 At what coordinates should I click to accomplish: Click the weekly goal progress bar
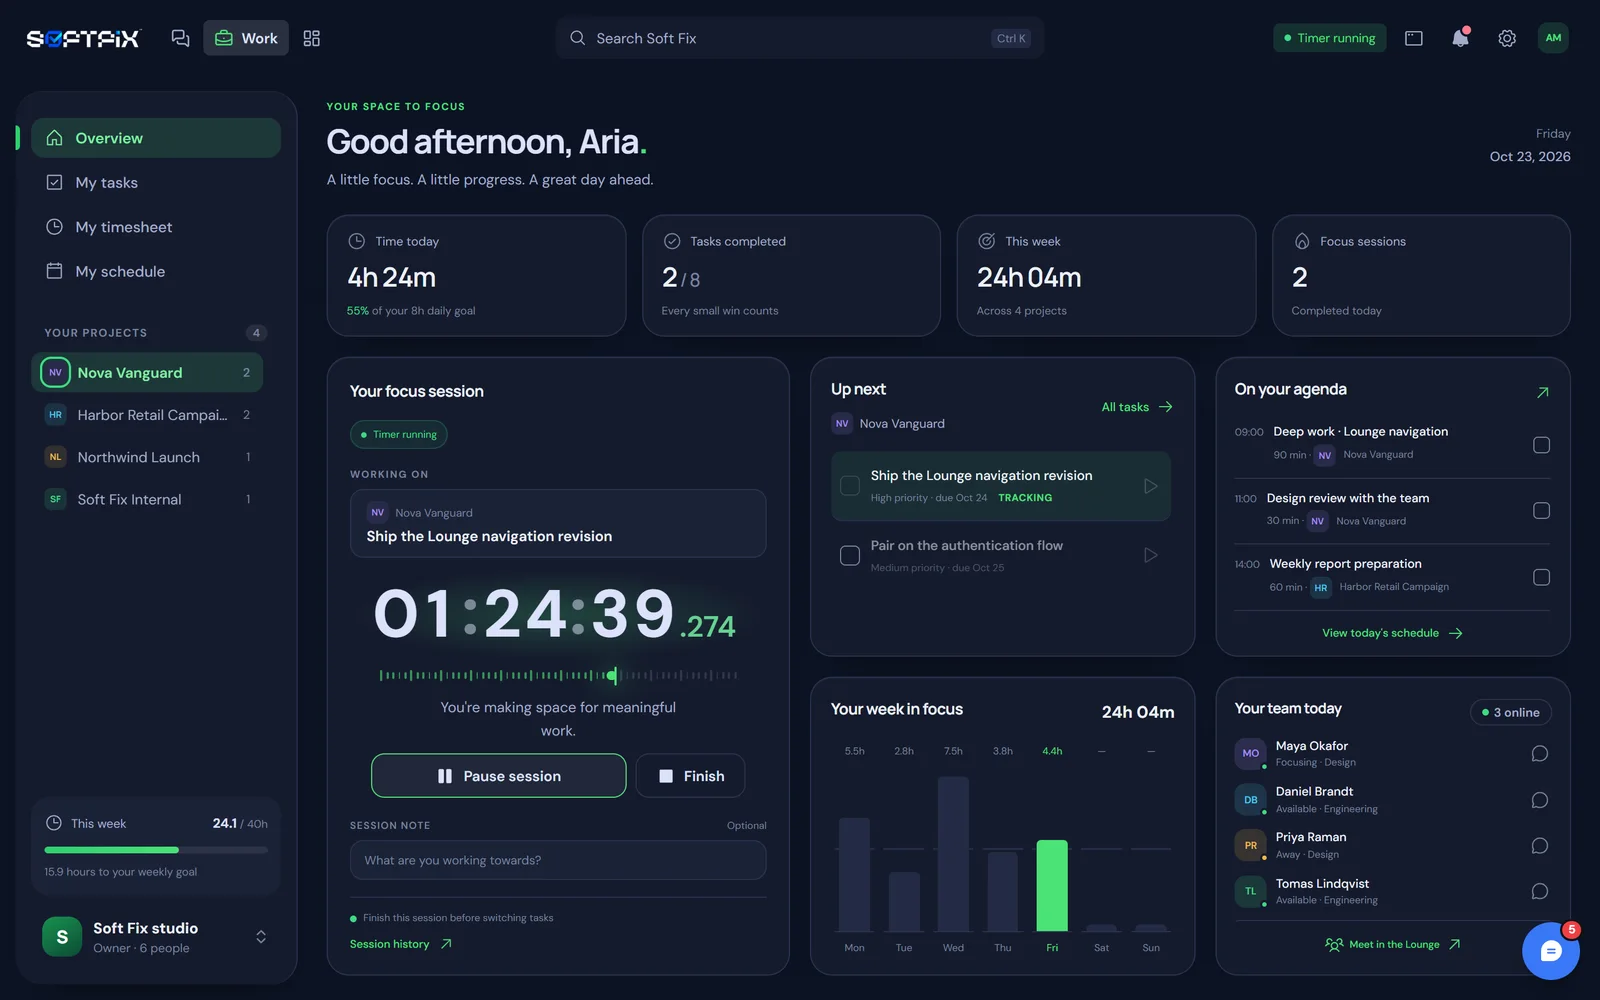pyautogui.click(x=156, y=850)
